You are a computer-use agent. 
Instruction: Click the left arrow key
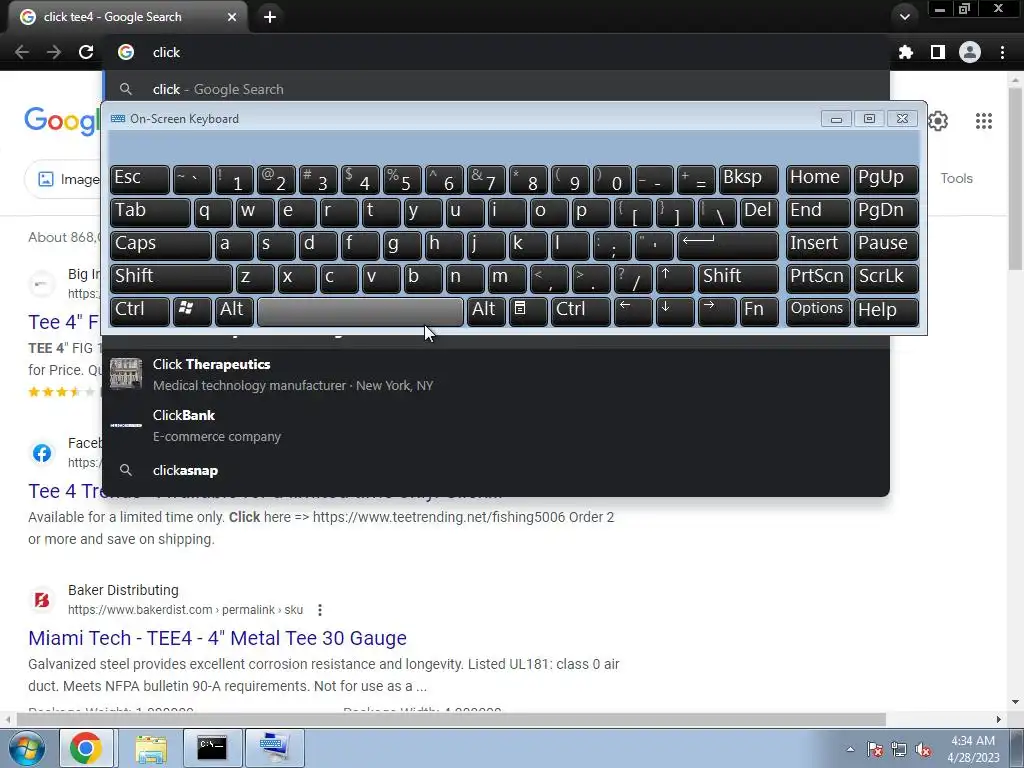(x=633, y=311)
